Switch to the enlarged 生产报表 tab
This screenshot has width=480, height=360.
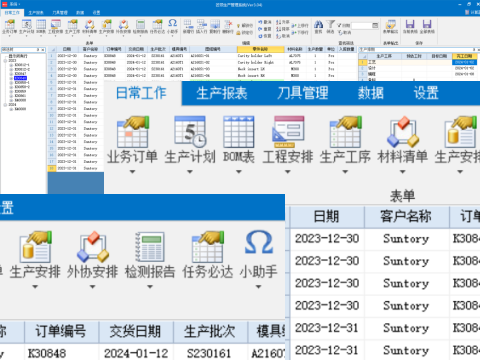[x=222, y=93]
